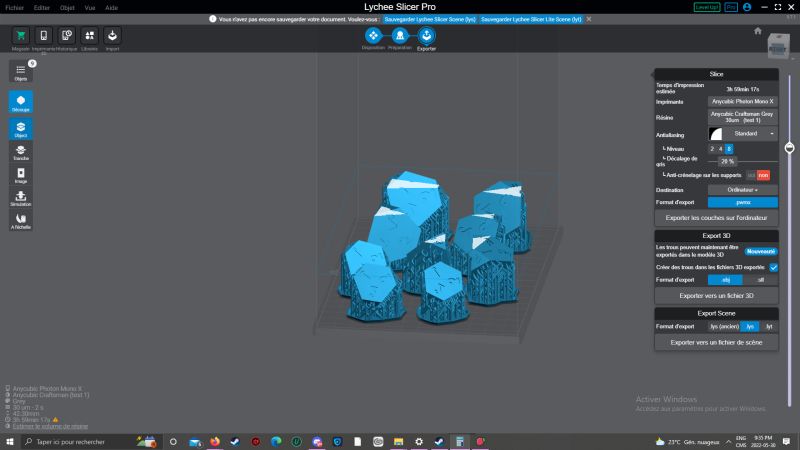Open the Imprimante printers icon
Viewport: 800px width, 450px height.
pyautogui.click(x=43, y=36)
